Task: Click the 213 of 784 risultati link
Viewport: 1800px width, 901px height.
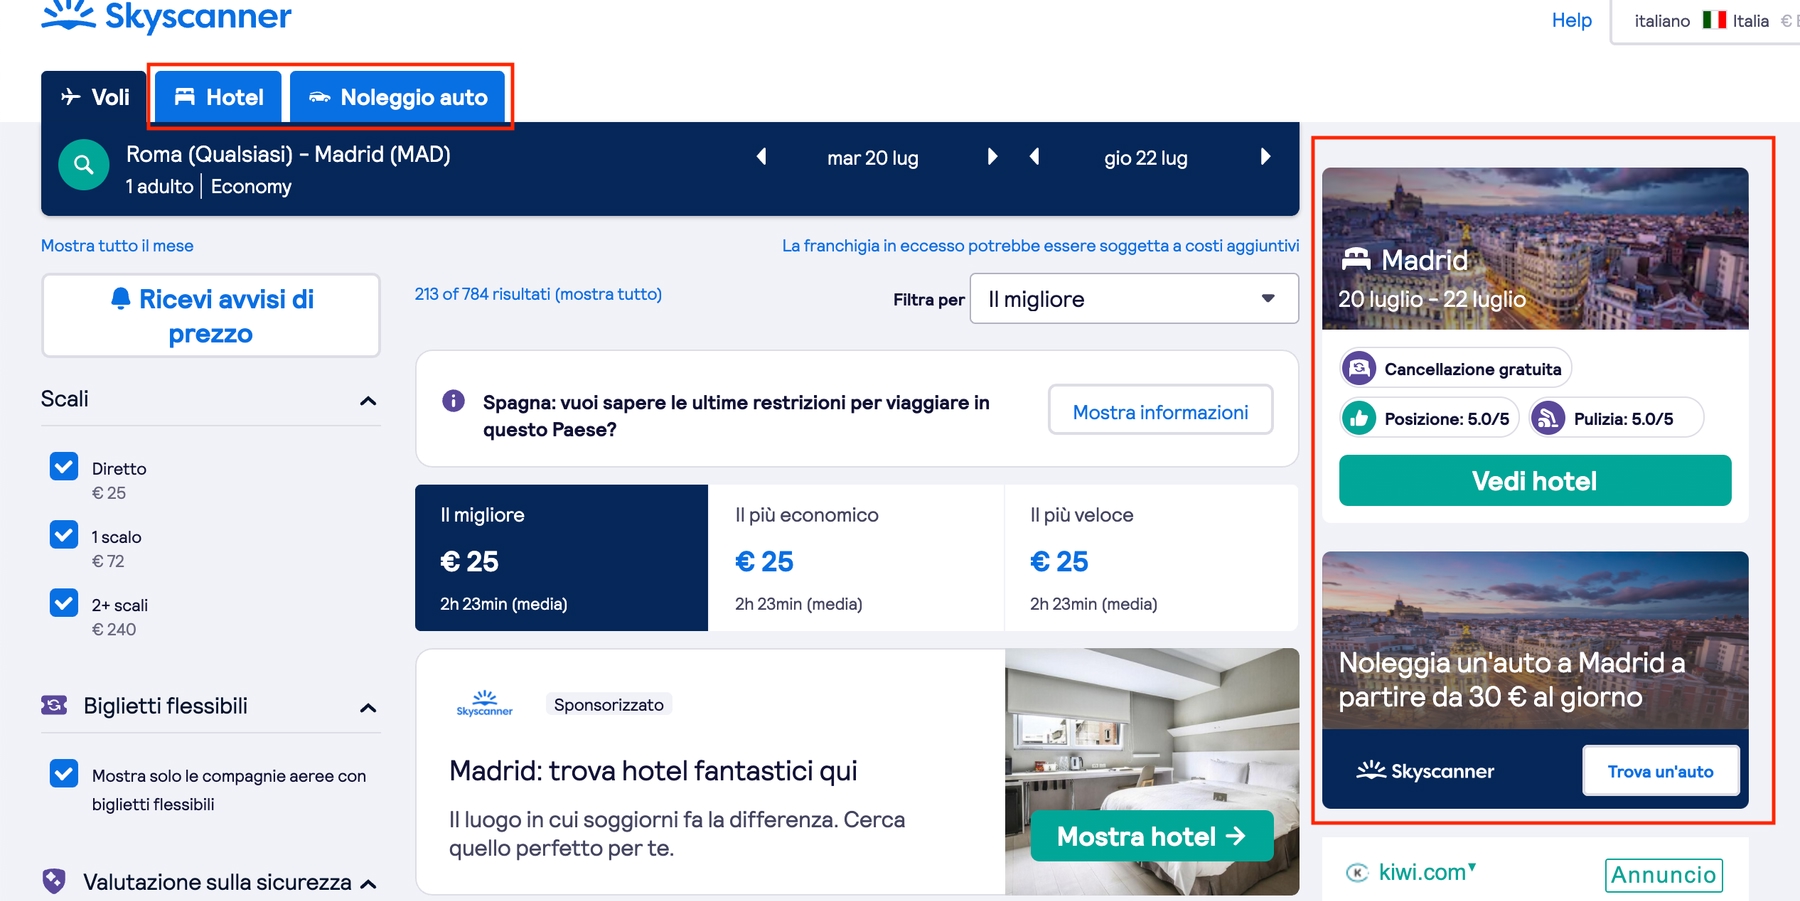Action: click(x=538, y=294)
